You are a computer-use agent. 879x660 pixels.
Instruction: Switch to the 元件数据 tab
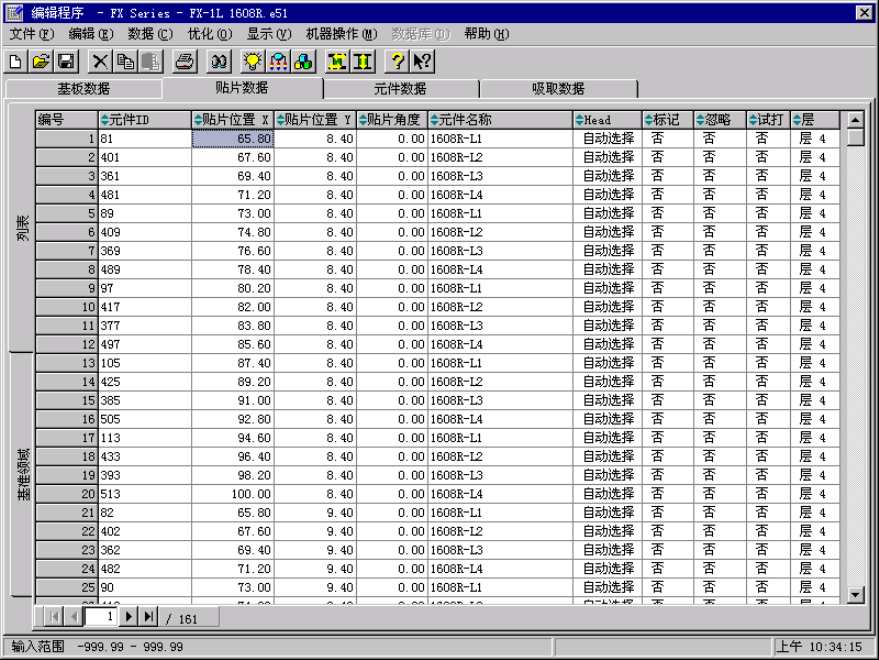click(x=399, y=89)
